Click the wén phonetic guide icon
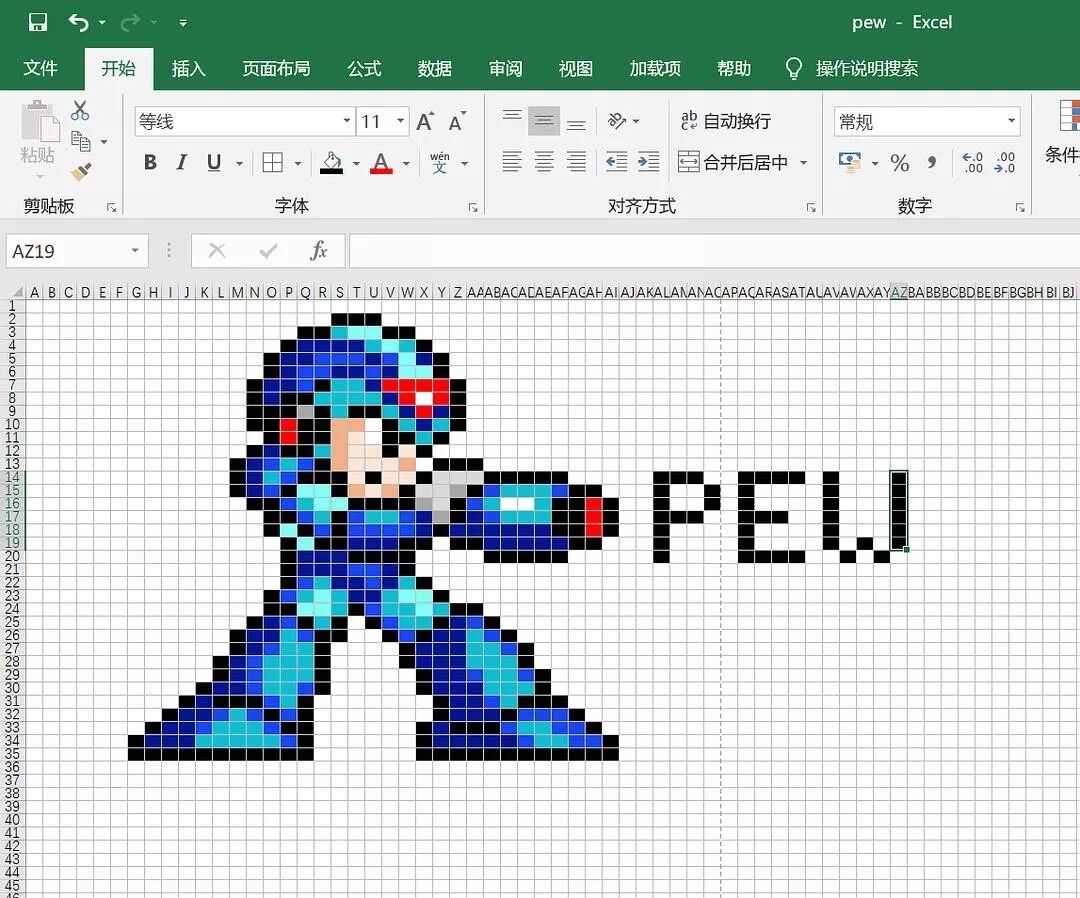This screenshot has height=898, width=1080. coord(439,163)
